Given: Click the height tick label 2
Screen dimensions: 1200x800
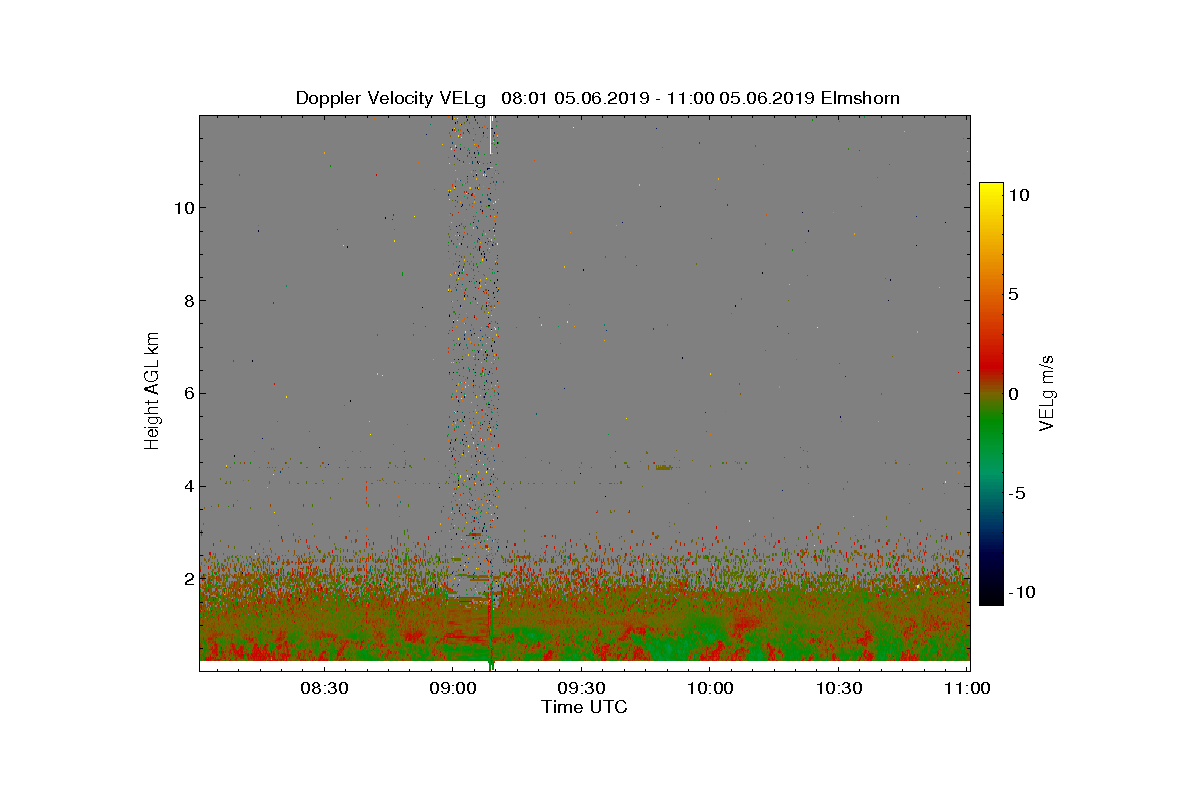Looking at the screenshot, I should point(187,579).
